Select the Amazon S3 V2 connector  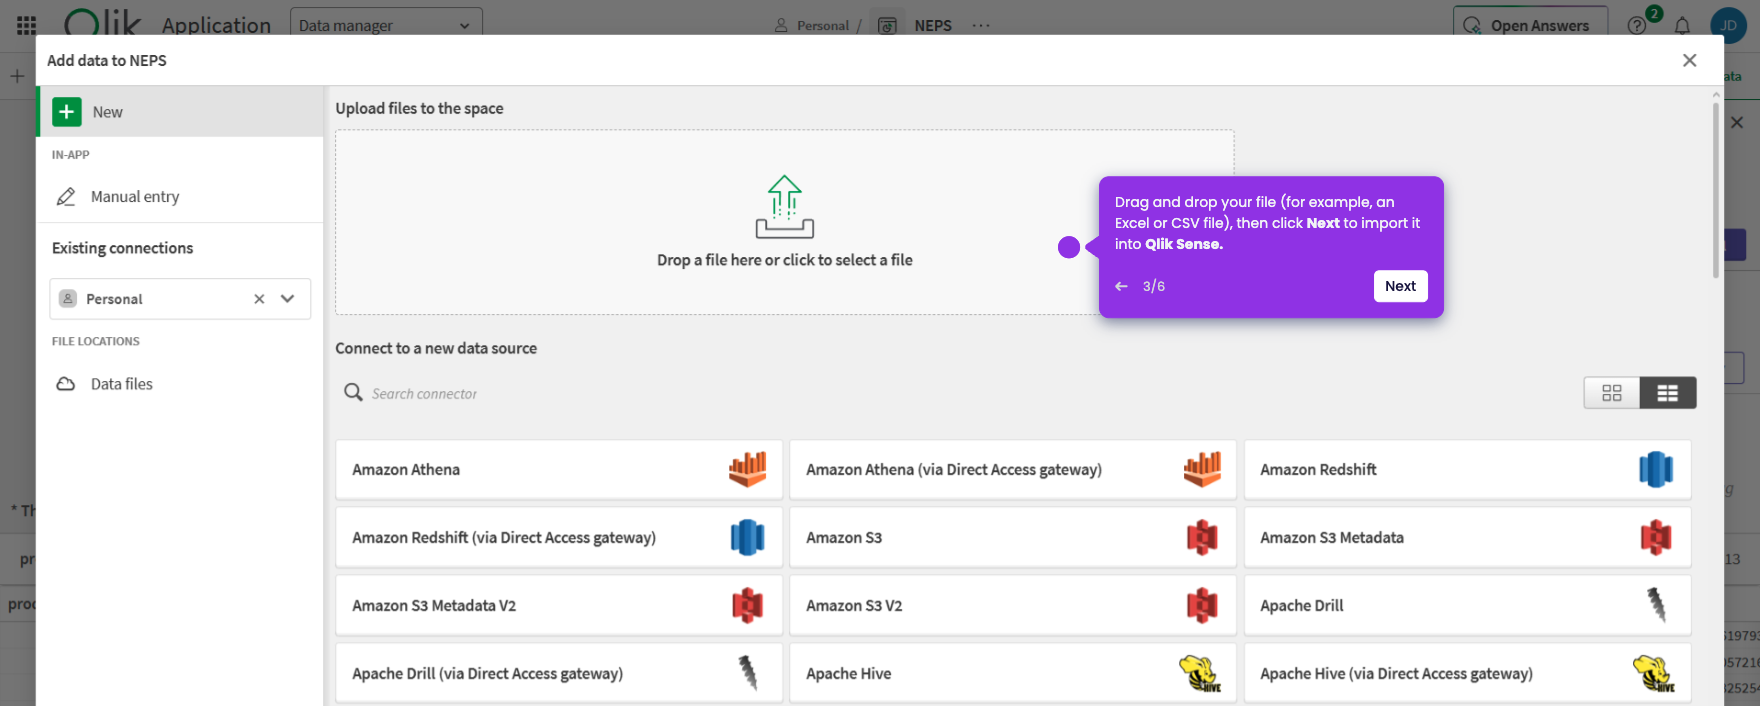click(x=1013, y=605)
